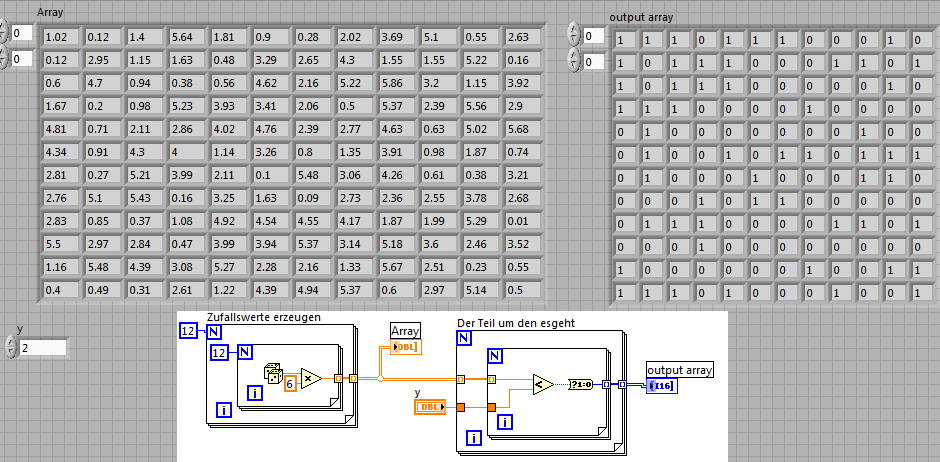
Task: Click the Array cell containing 5.64
Action: 187,37
